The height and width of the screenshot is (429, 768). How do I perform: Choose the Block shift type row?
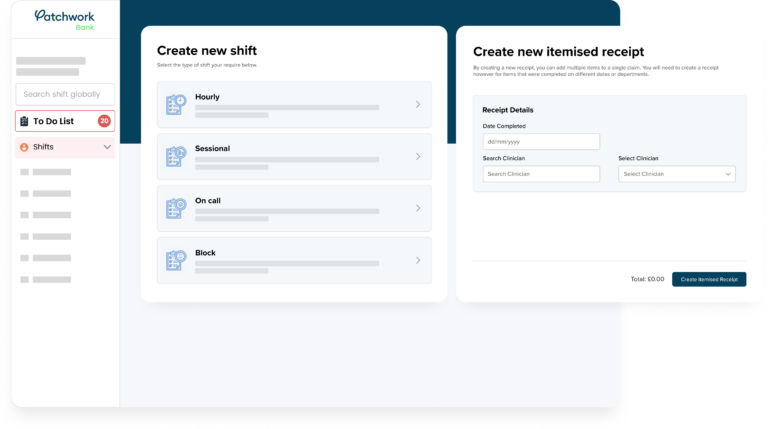294,261
